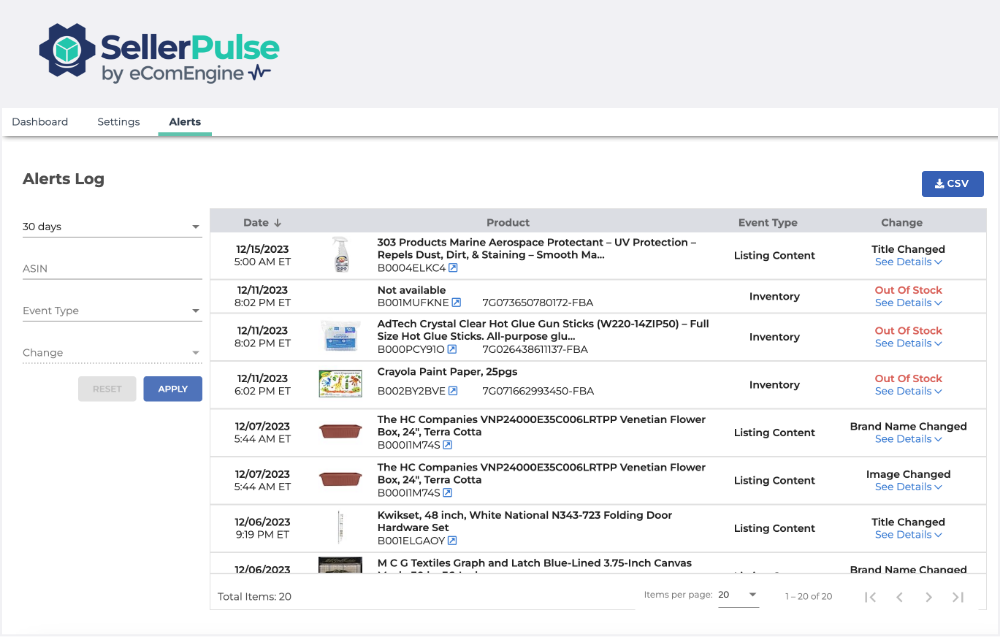Jump to first page of alerts
Image resolution: width=1000 pixels, height=637 pixels.
pyautogui.click(x=870, y=597)
